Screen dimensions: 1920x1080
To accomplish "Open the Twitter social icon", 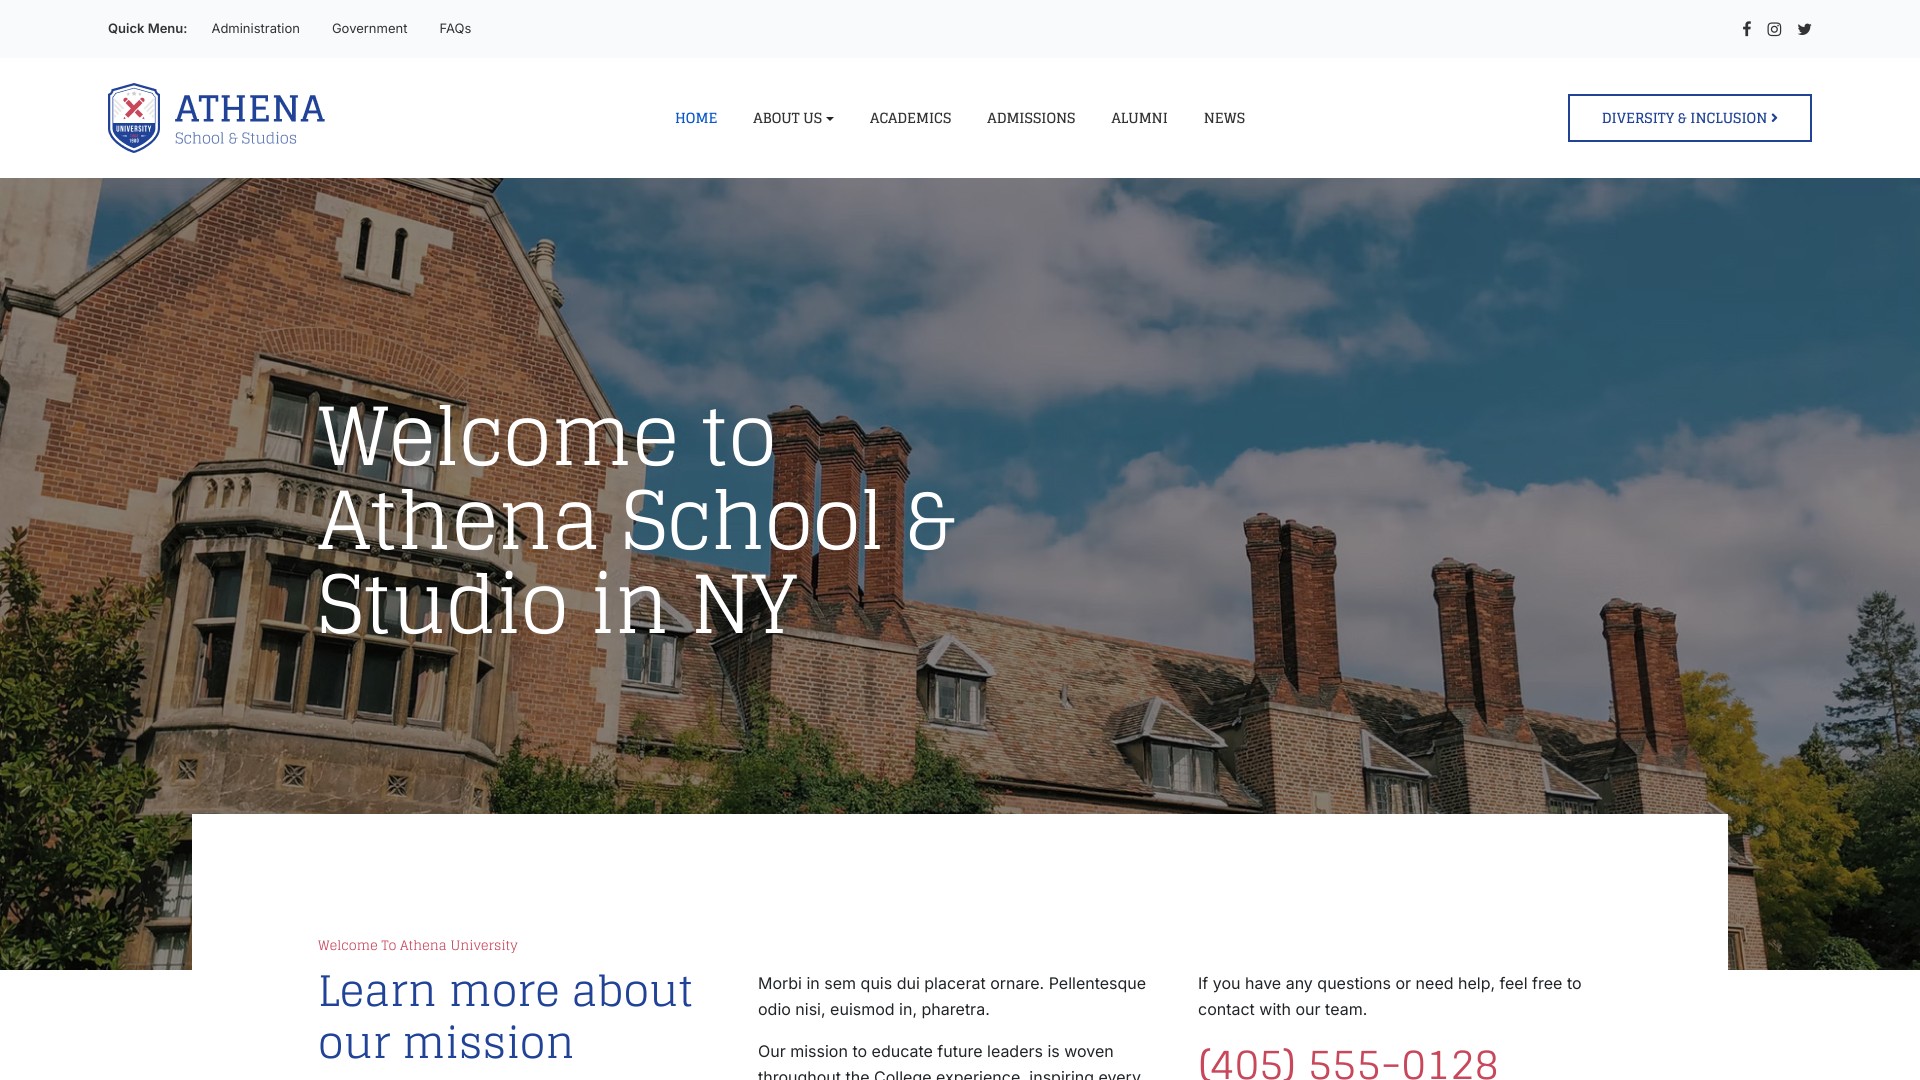I will click(x=1804, y=29).
